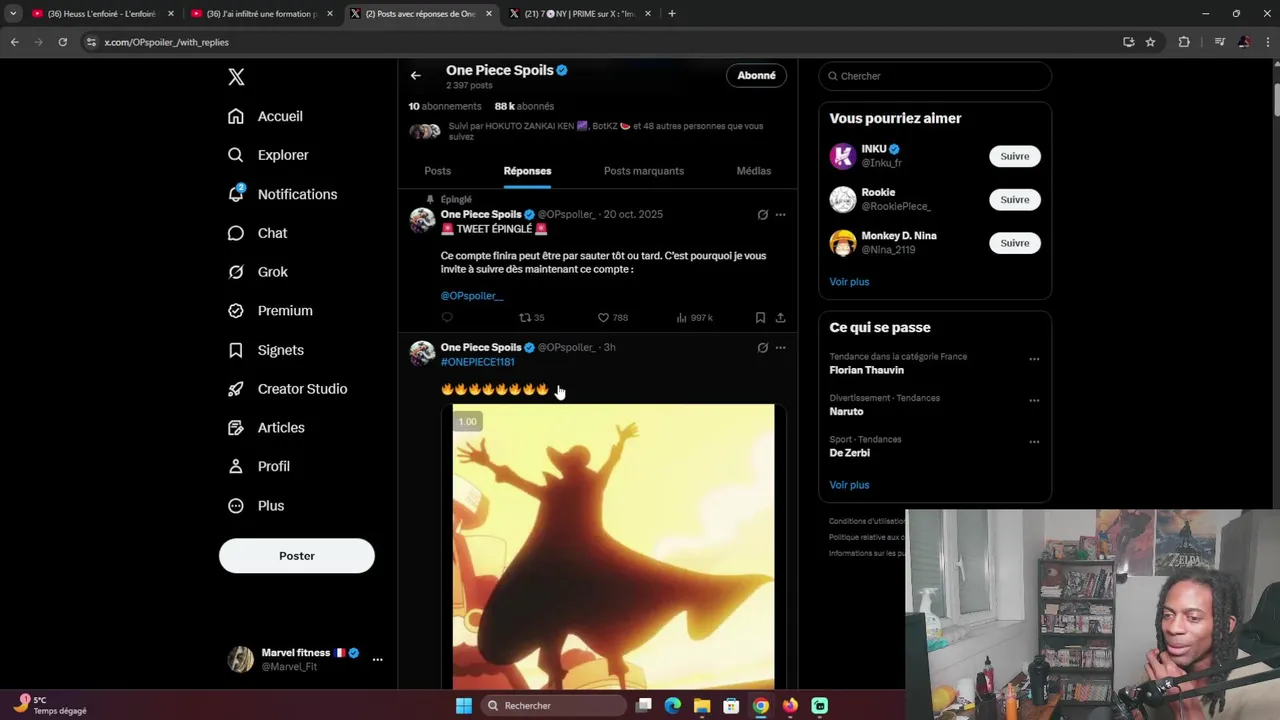Open Microsoft Edge from taskbar
Image resolution: width=1280 pixels, height=720 pixels.
coord(673,706)
